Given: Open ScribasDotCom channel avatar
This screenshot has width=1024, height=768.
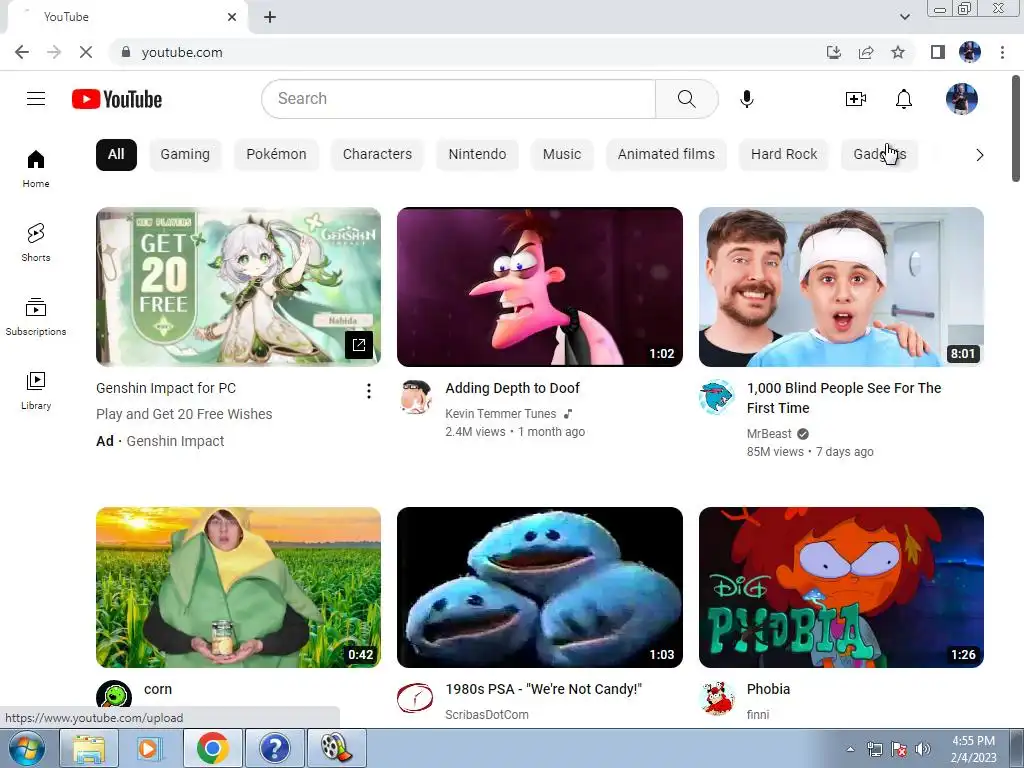Looking at the screenshot, I should pyautogui.click(x=415, y=697).
